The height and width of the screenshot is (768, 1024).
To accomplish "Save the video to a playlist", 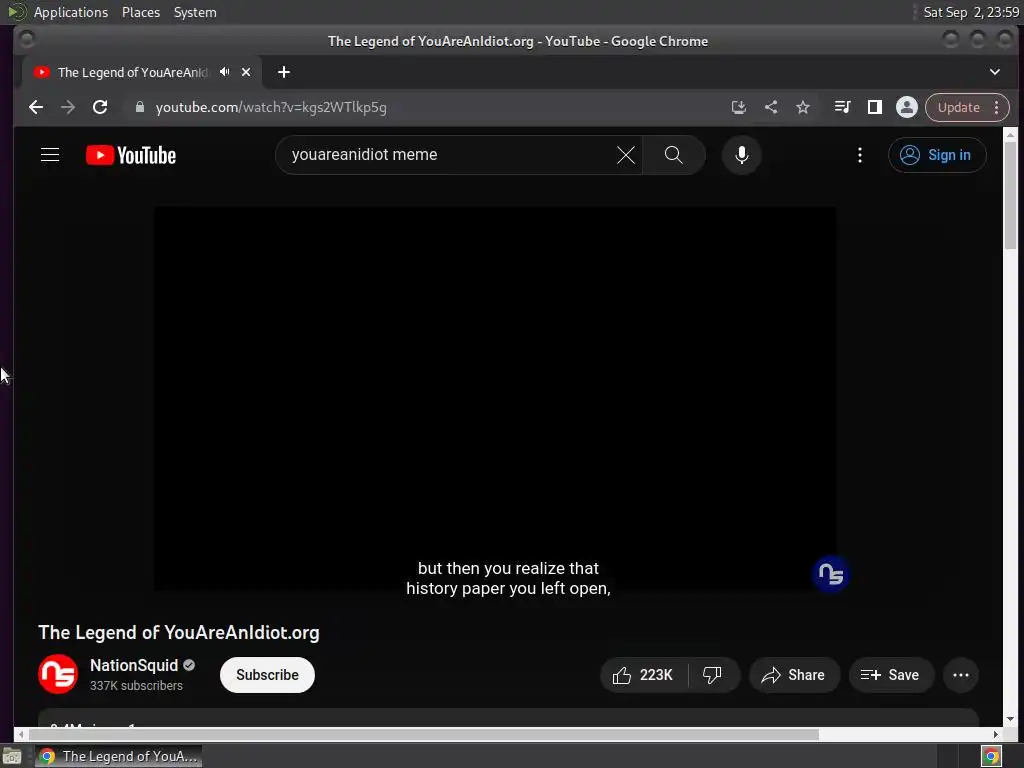I will [891, 675].
